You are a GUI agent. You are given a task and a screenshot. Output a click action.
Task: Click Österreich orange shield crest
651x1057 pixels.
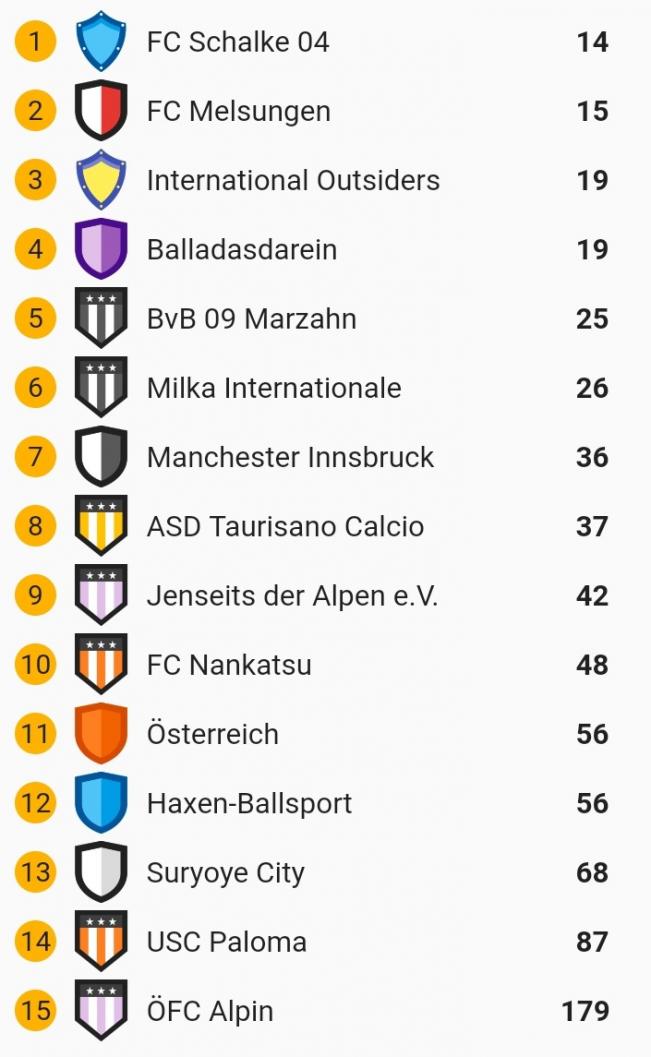(101, 734)
